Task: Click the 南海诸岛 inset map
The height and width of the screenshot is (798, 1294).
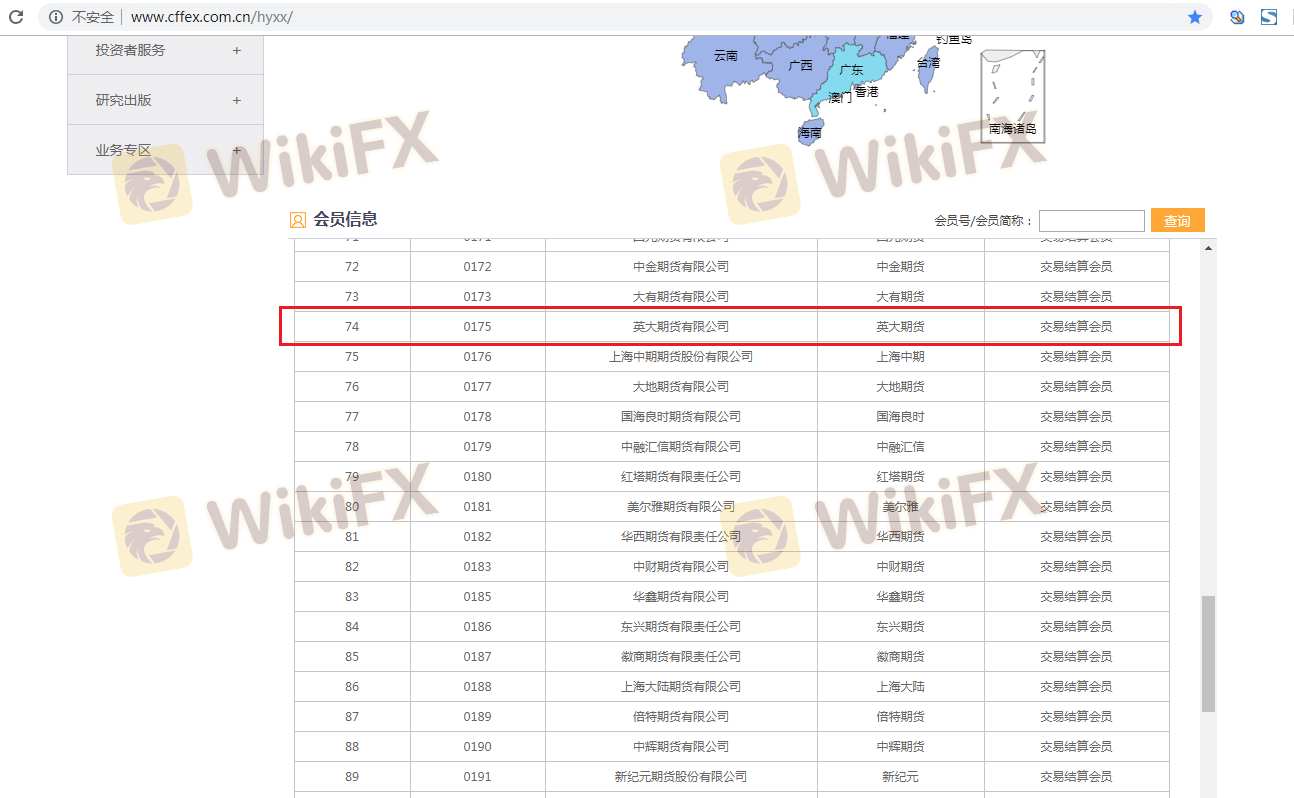Action: [x=1012, y=96]
